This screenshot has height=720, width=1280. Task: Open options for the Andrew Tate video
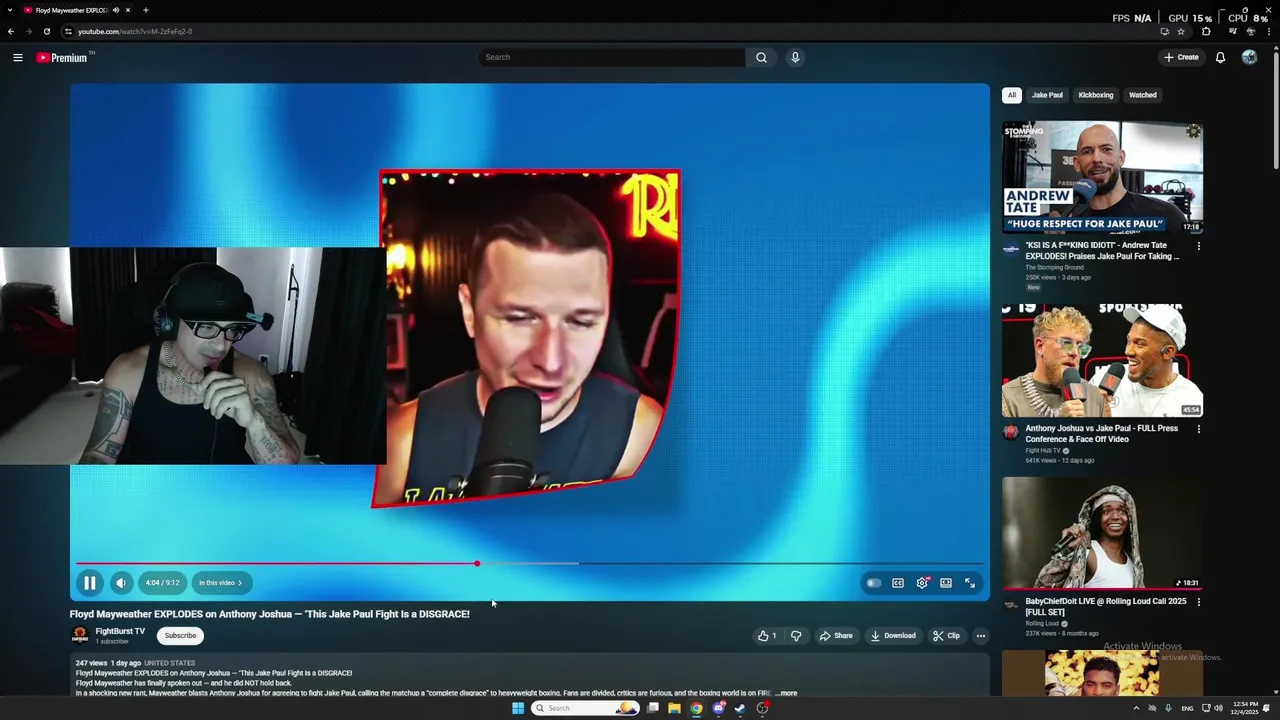[x=1198, y=246]
